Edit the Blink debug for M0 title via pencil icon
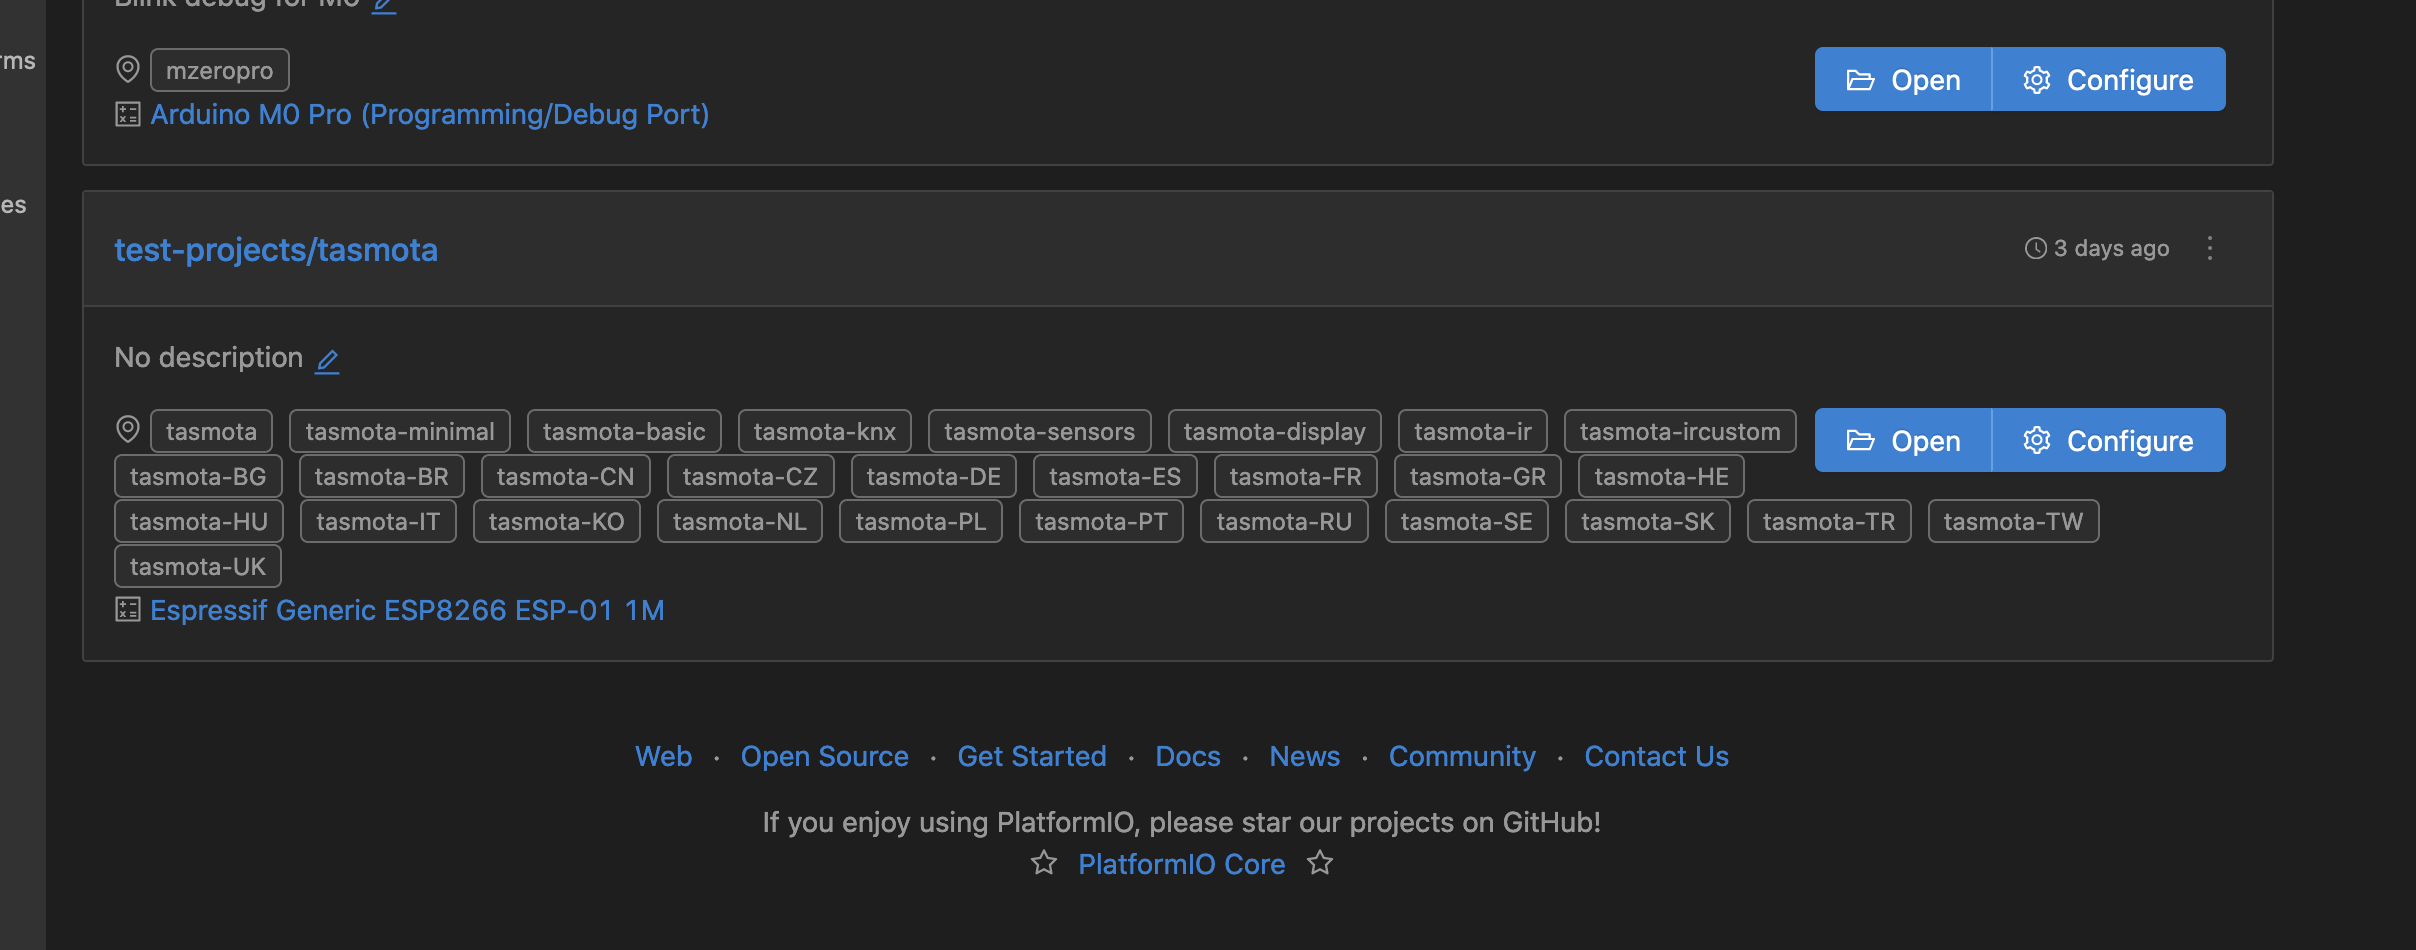2416x950 pixels. [x=385, y=5]
